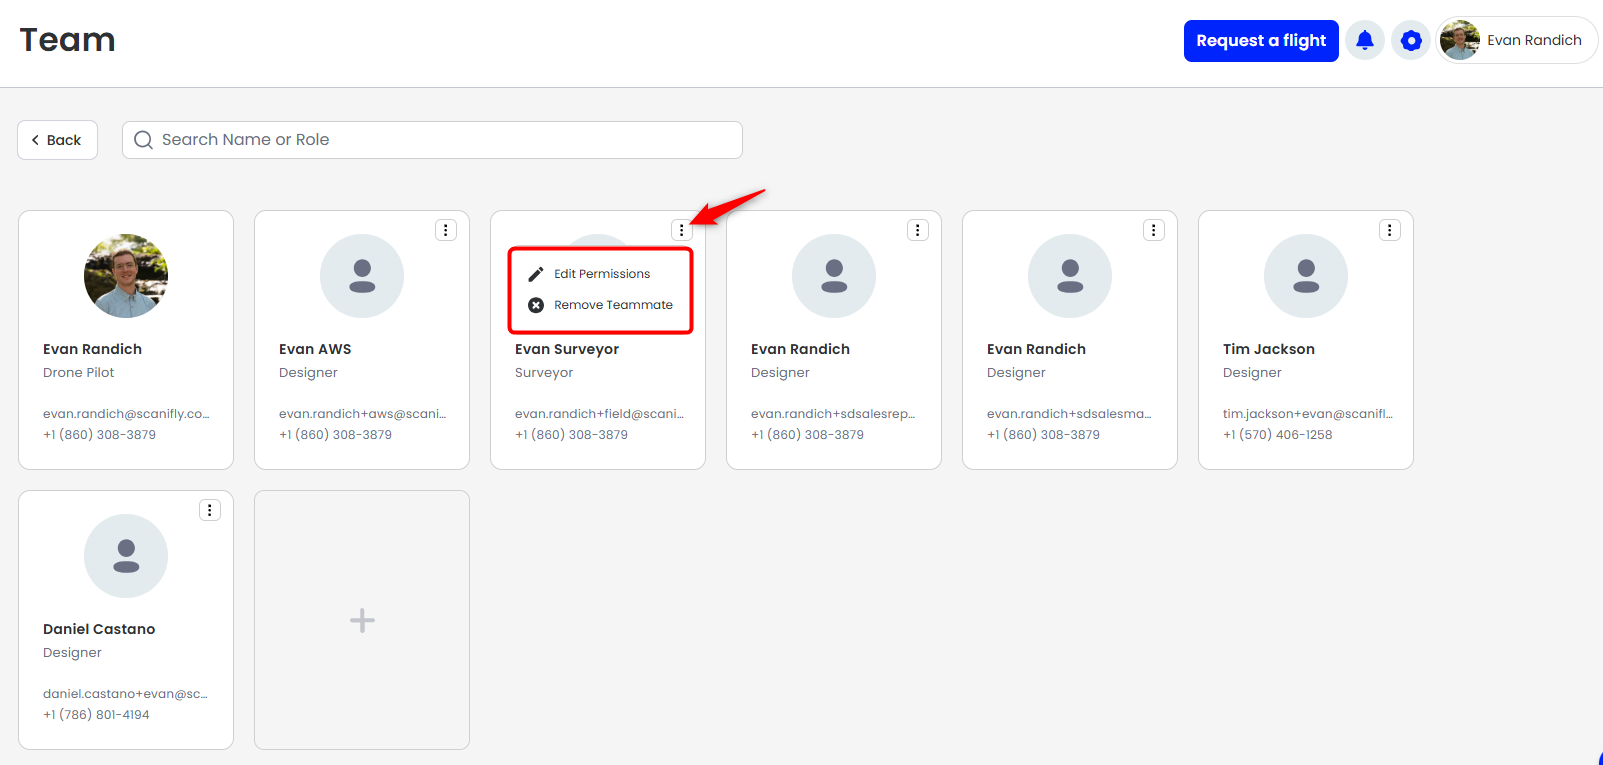Viewport: 1603px width, 765px height.
Task: Close the three-dot menu on Evan Surveyor card
Action: pos(682,230)
